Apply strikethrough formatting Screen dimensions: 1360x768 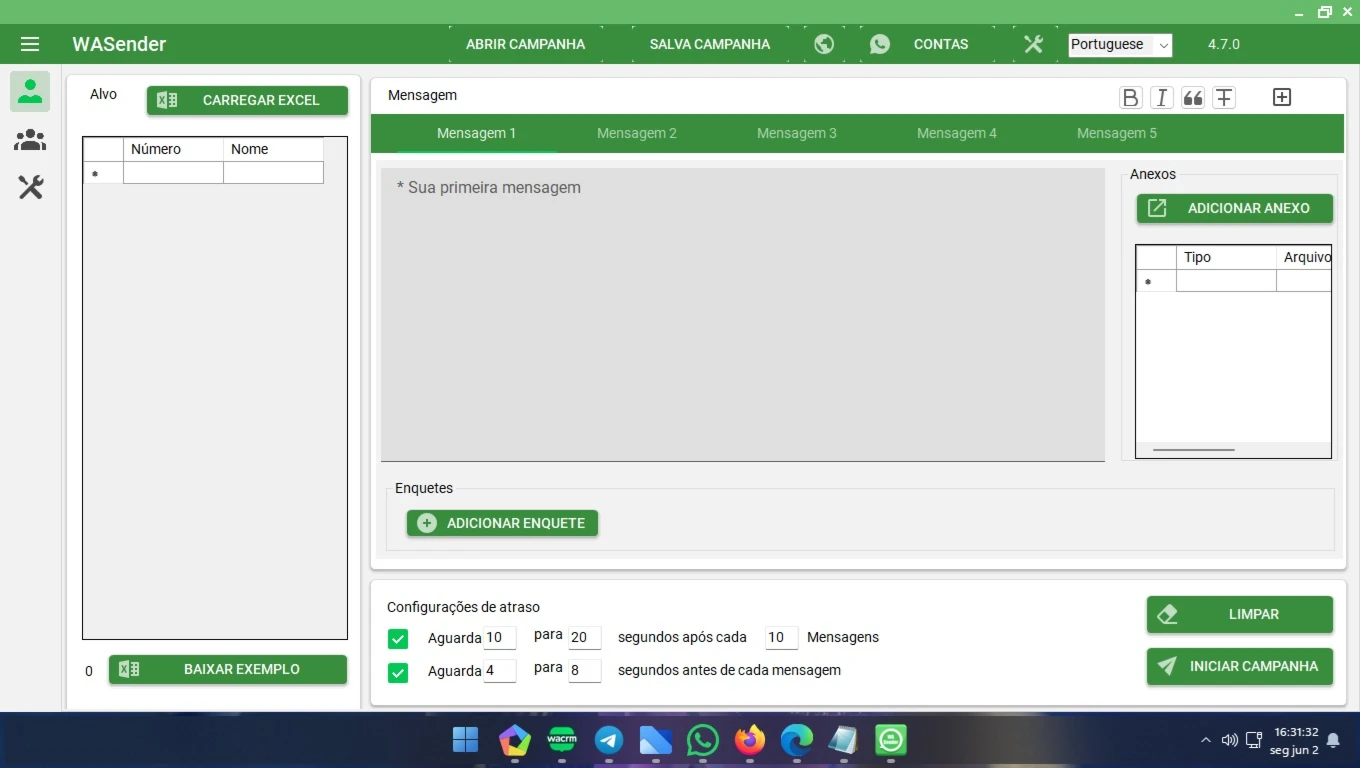tap(1224, 97)
